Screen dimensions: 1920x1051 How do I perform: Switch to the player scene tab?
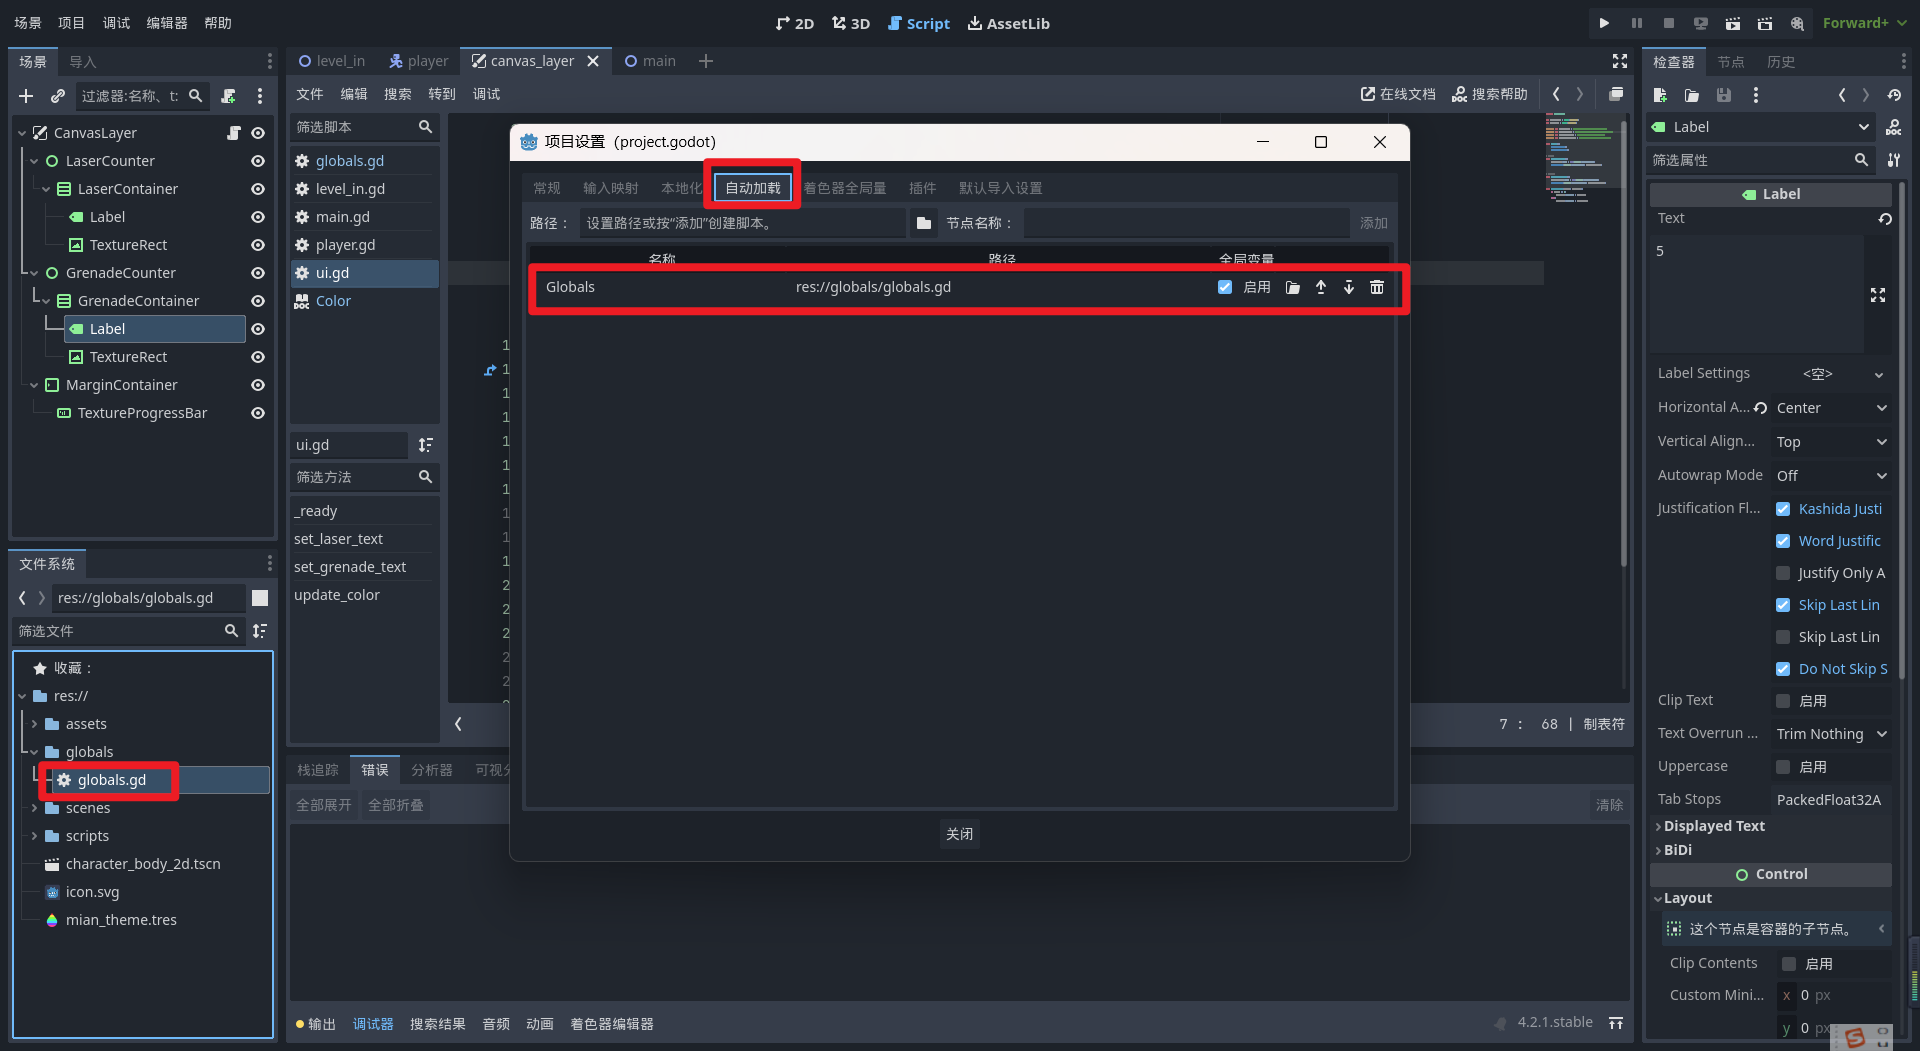[x=419, y=61]
